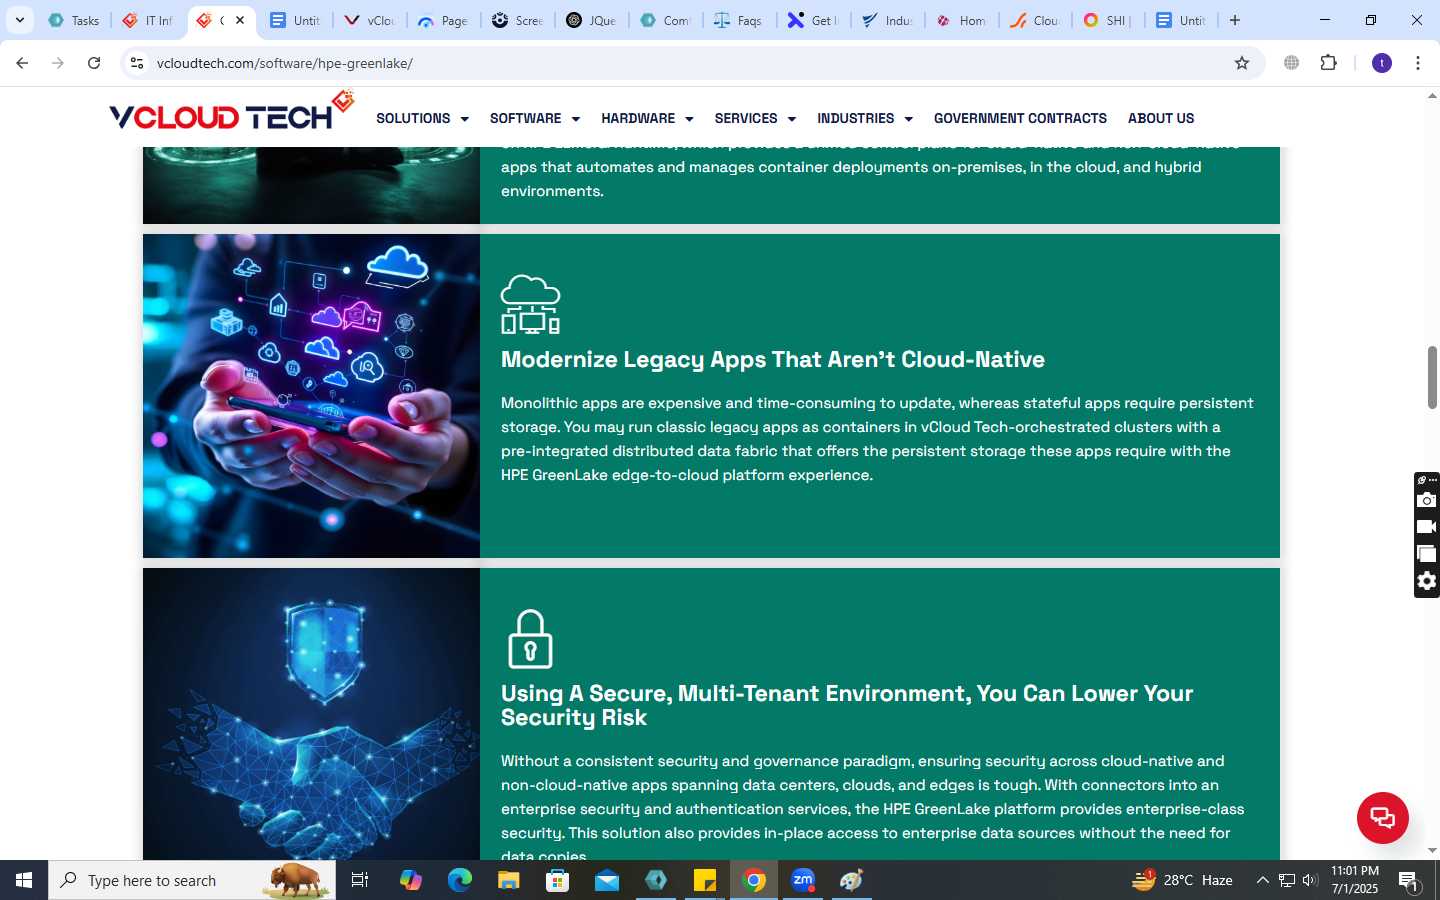The height and width of the screenshot is (900, 1440).
Task: Click the vCloud Tech logo
Action: point(232,112)
